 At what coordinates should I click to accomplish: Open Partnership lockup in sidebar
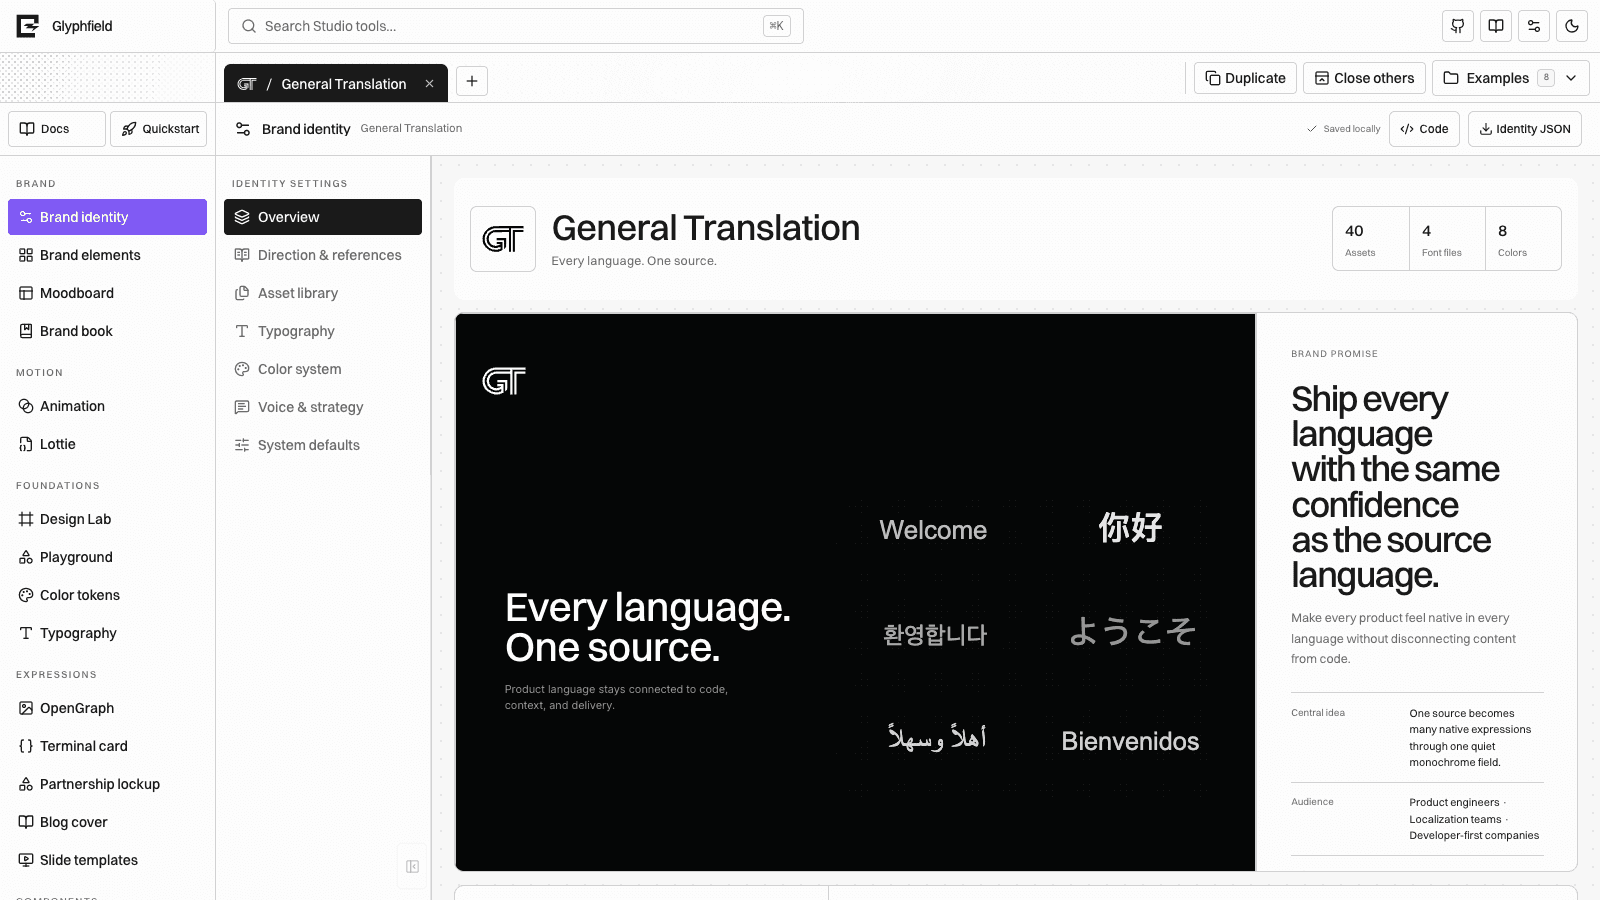click(107, 784)
